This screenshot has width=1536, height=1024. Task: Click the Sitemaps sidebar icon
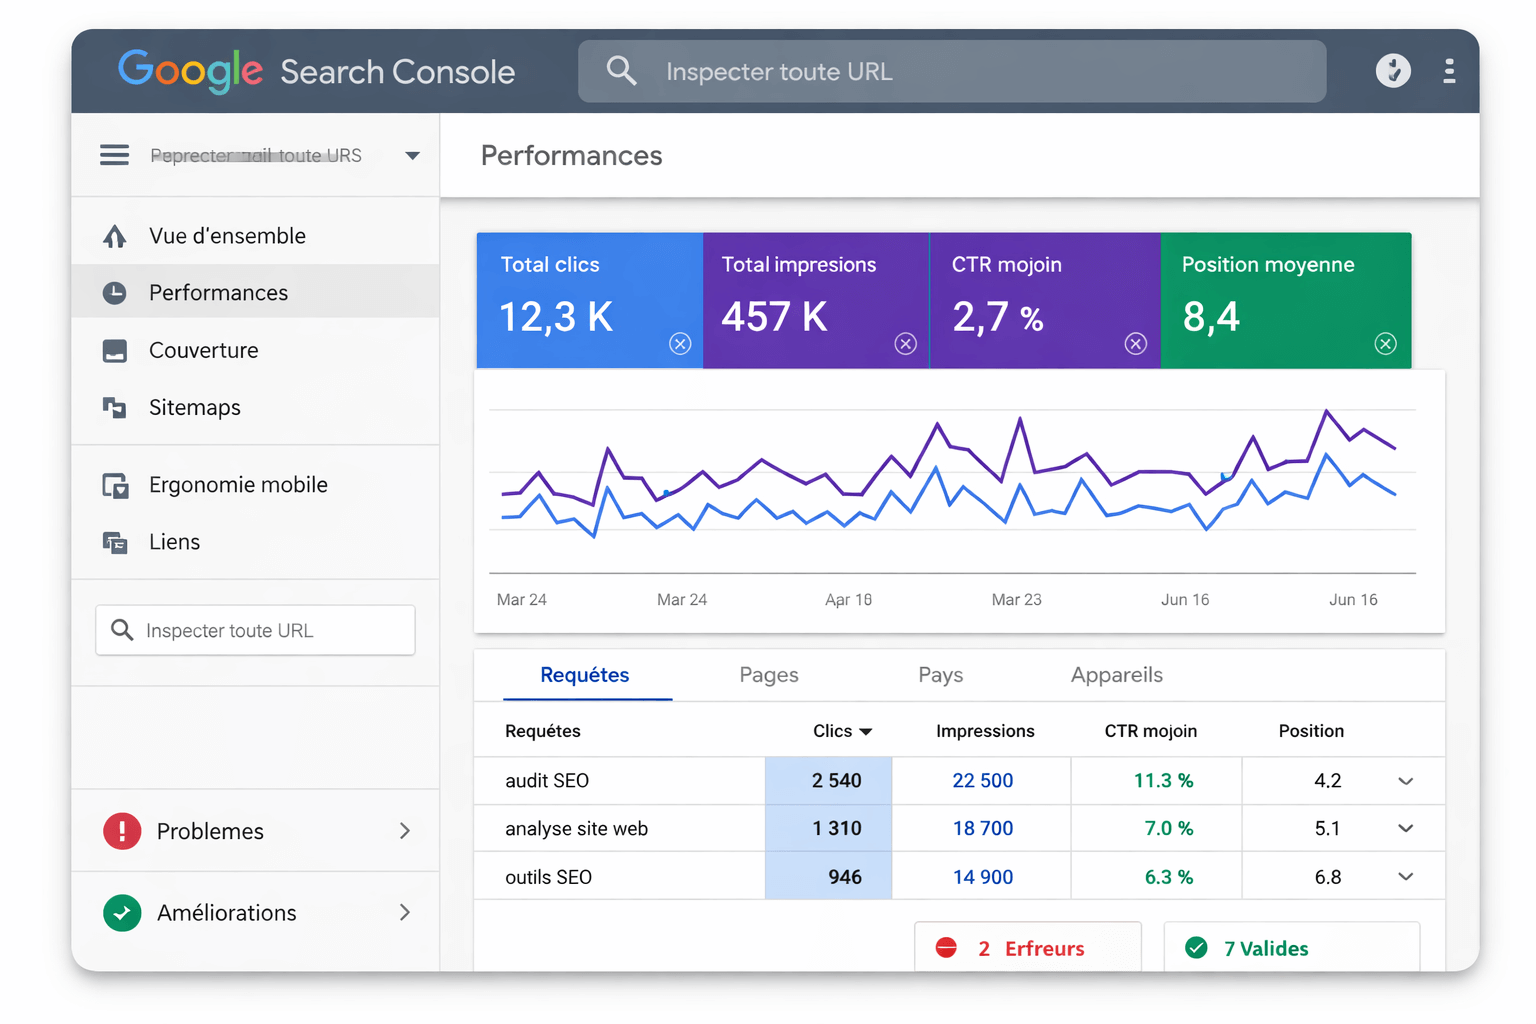tap(115, 408)
